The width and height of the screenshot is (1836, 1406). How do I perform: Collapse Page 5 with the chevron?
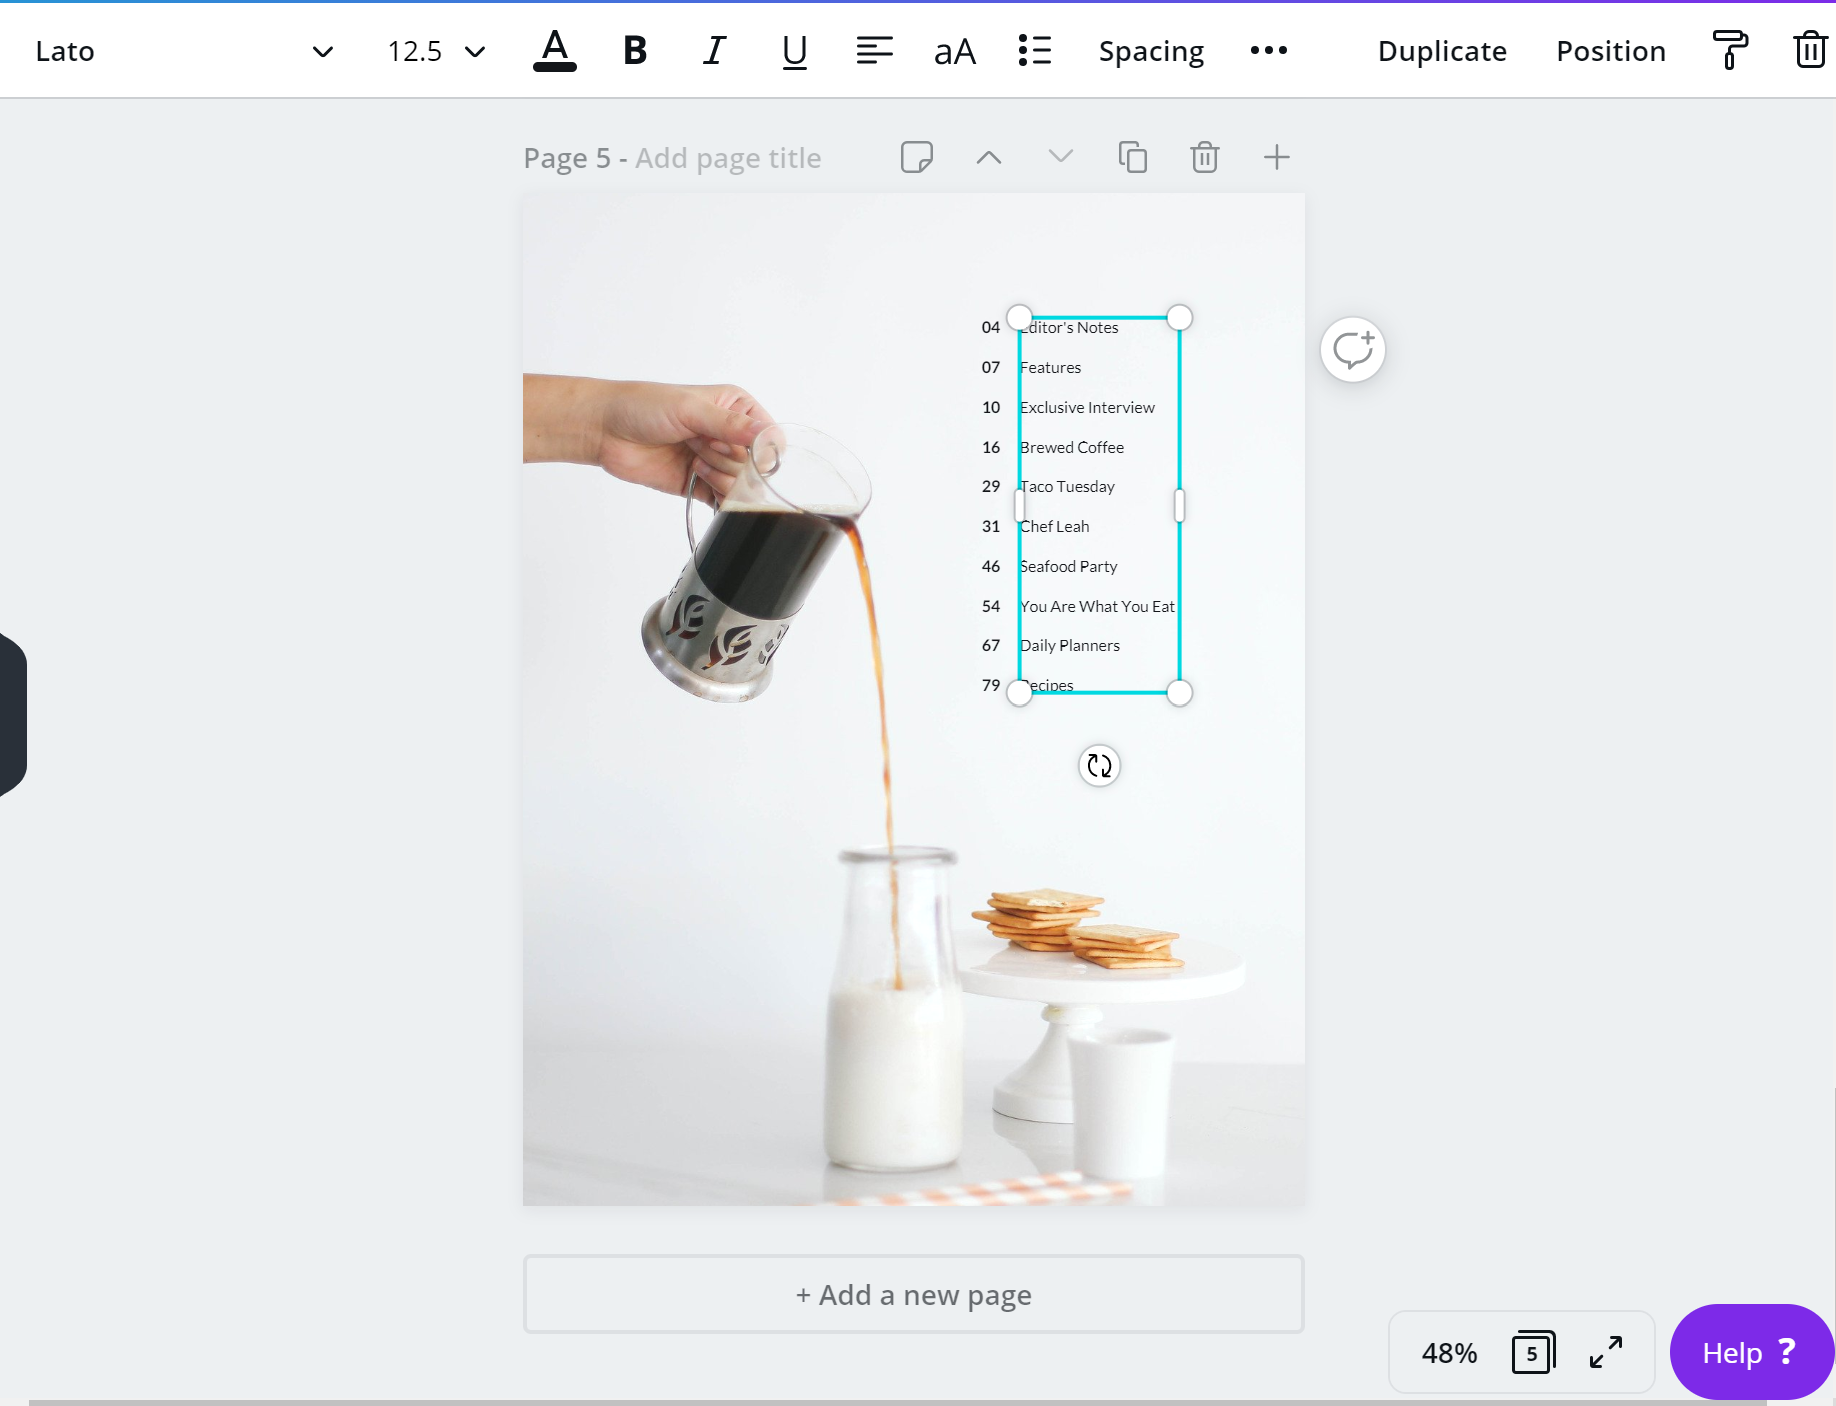point(988,157)
